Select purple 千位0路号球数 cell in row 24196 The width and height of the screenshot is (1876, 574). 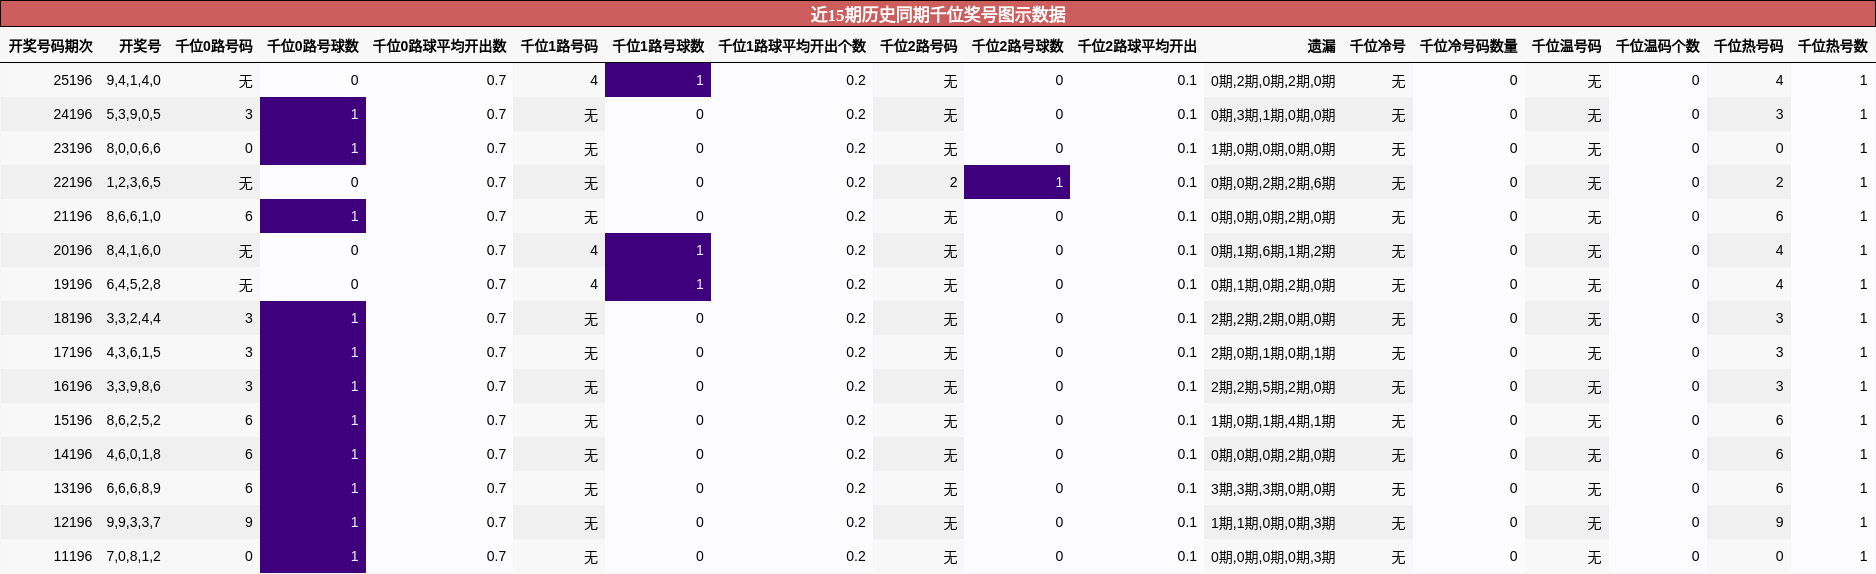coord(313,114)
